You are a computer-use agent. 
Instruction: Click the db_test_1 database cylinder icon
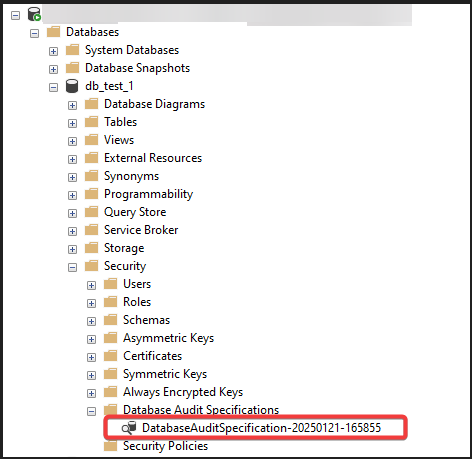point(72,86)
